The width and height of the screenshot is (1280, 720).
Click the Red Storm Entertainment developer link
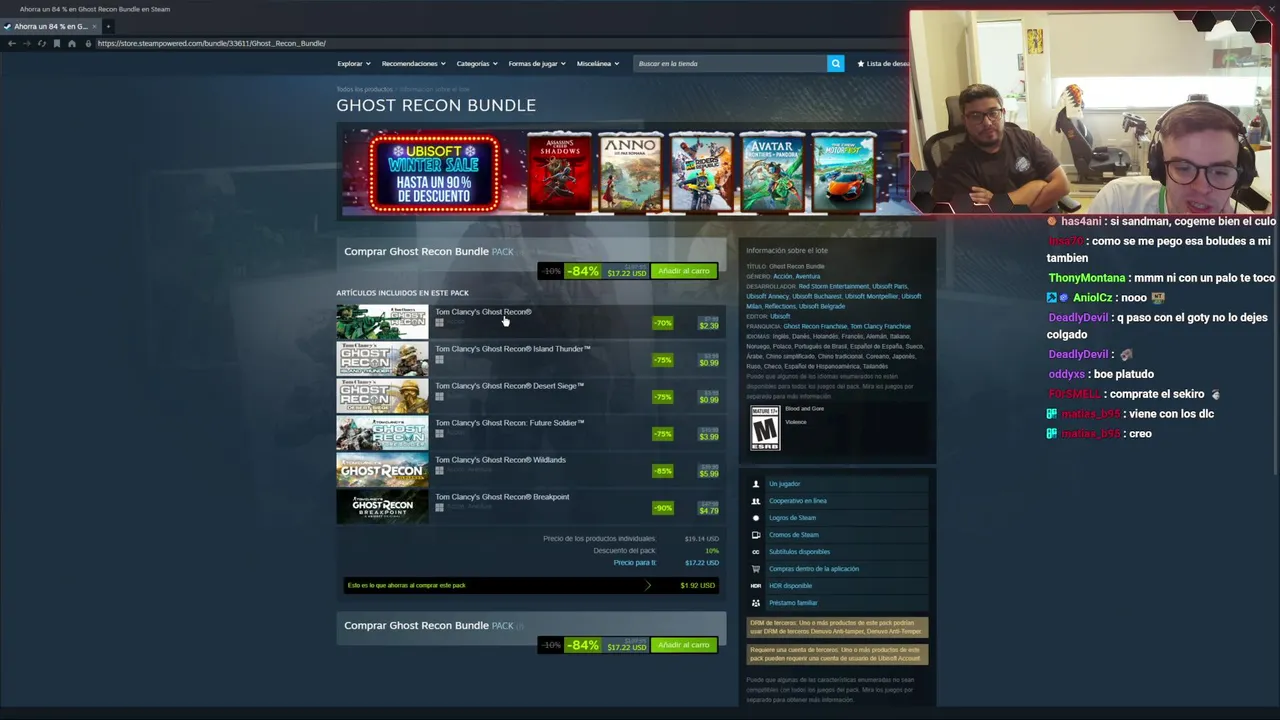coord(833,286)
